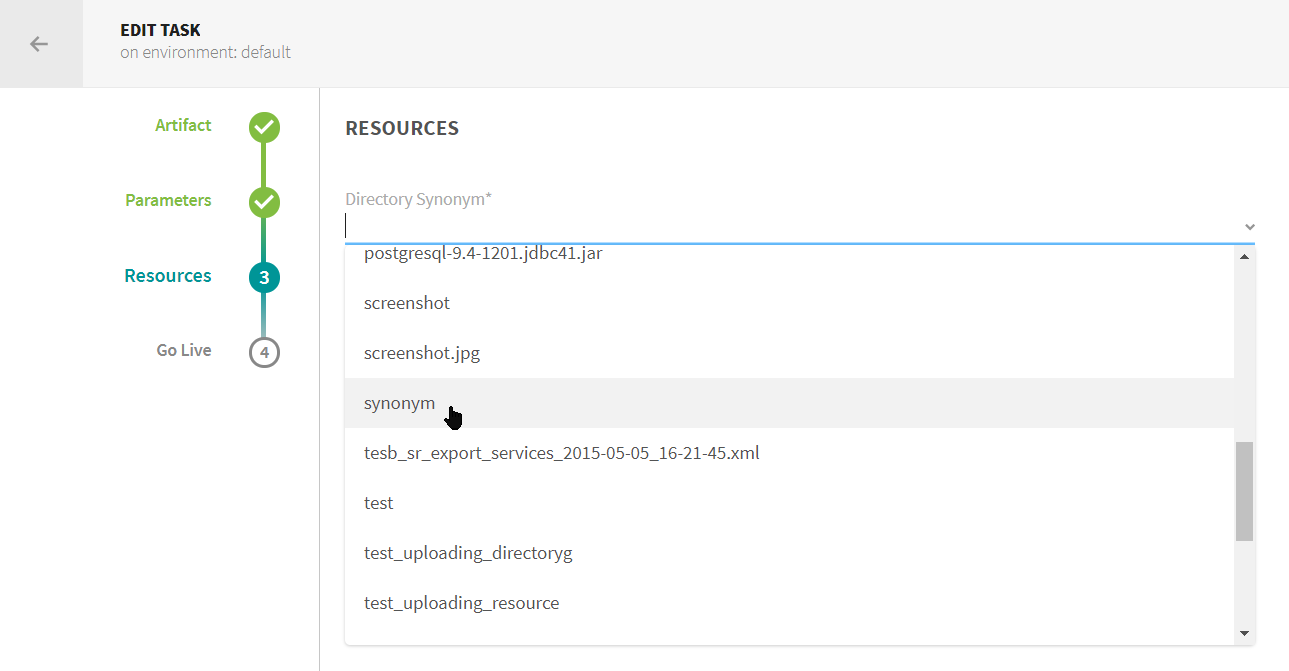This screenshot has width=1289, height=671.
Task: Click the Artifact step completed checkmark icon
Action: point(263,127)
